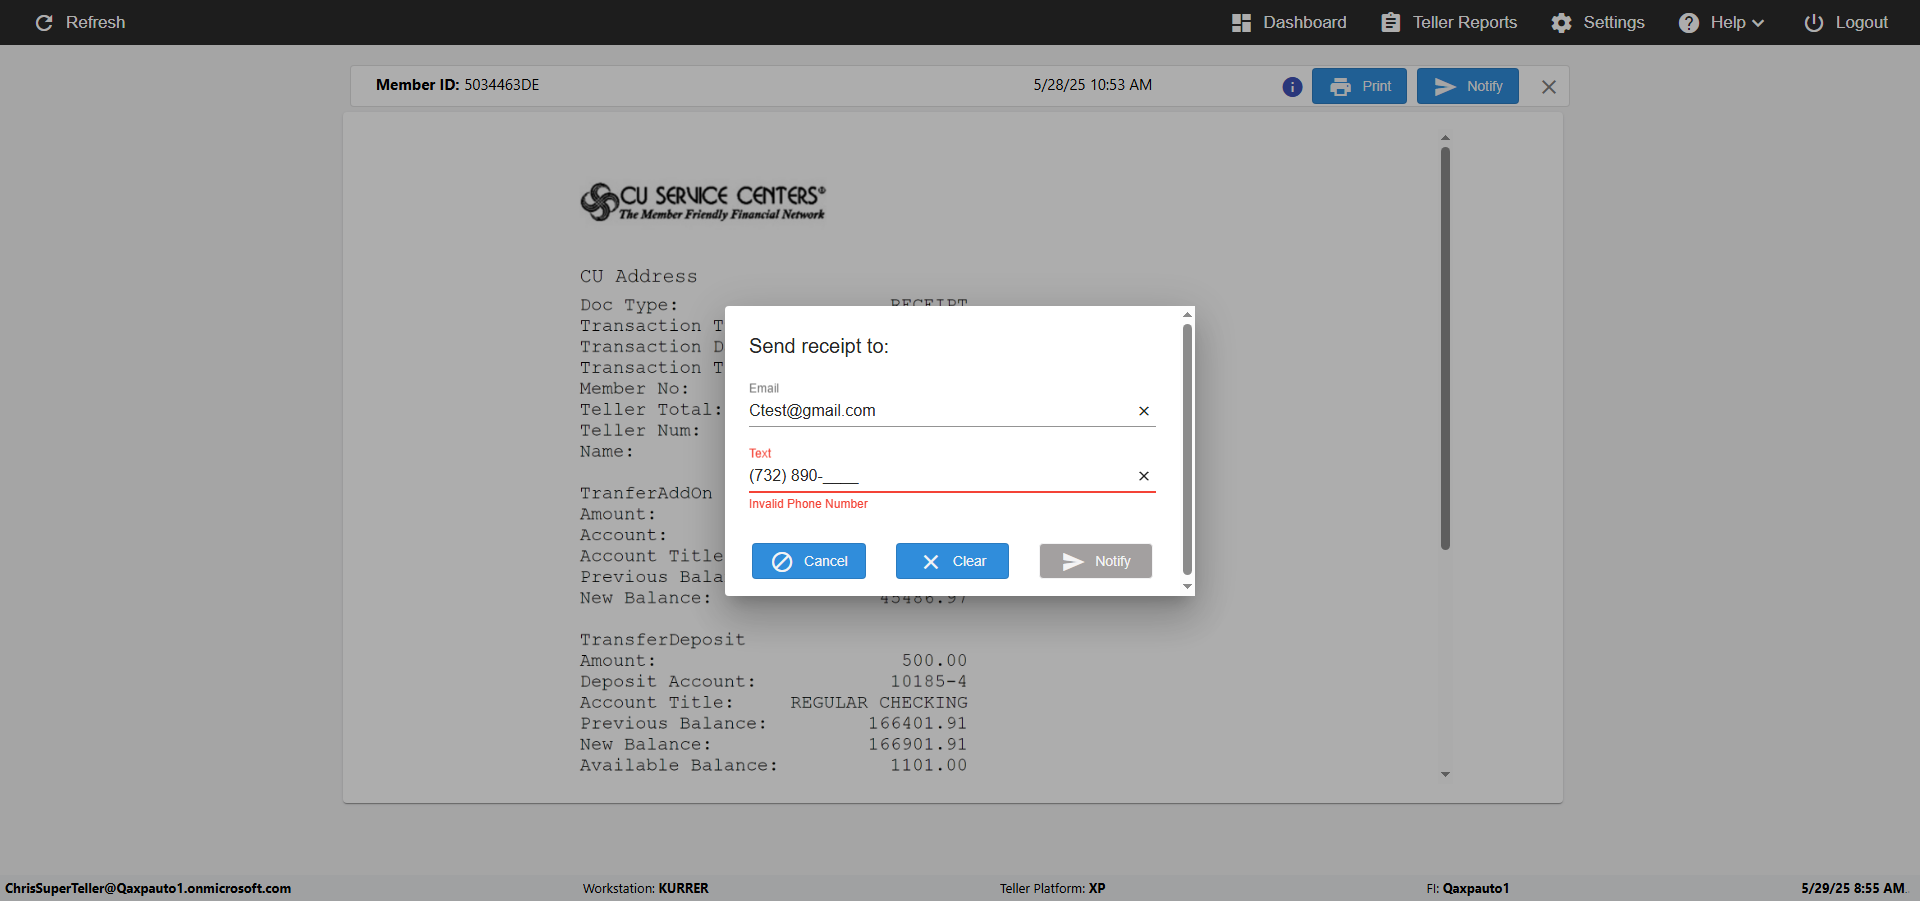Click the Teller Platform: XP status text
Screen dimensions: 1920x901
pyautogui.click(x=1052, y=888)
